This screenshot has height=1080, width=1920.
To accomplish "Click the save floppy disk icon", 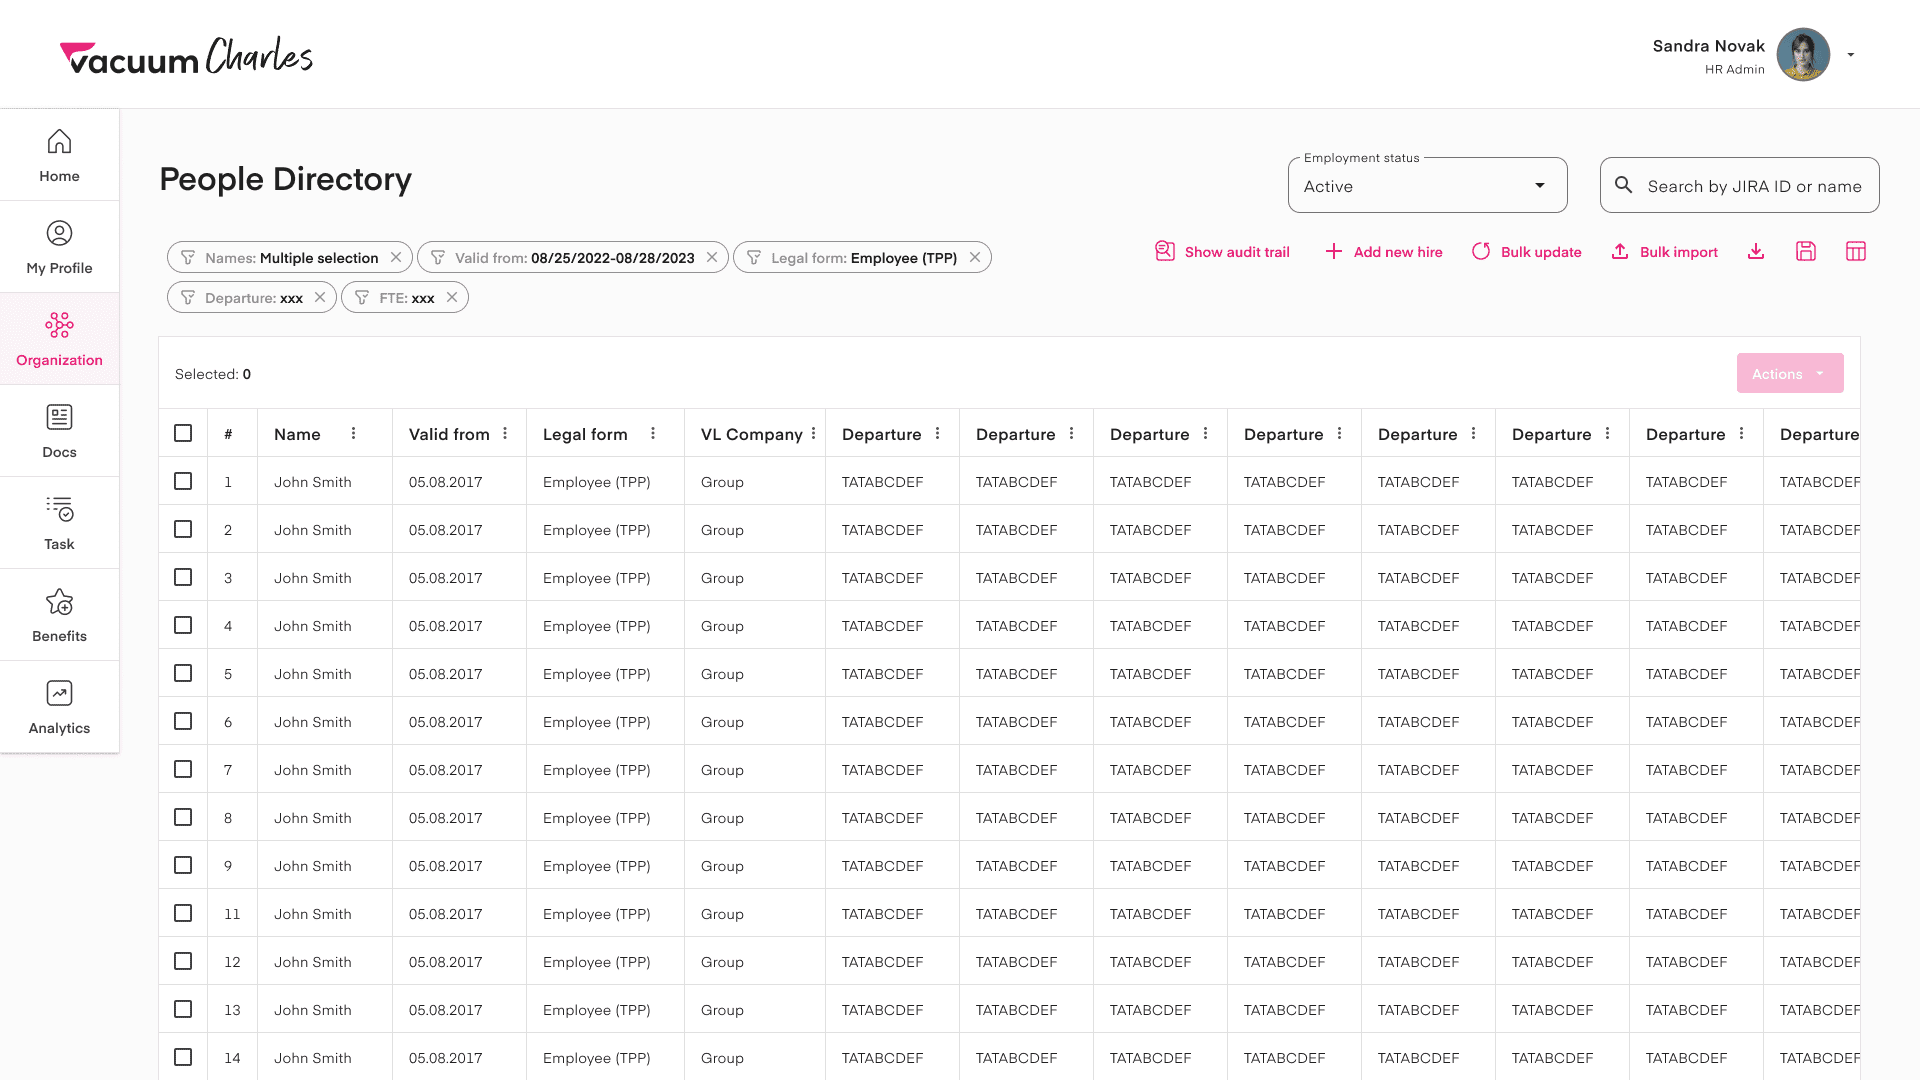I will [1806, 252].
